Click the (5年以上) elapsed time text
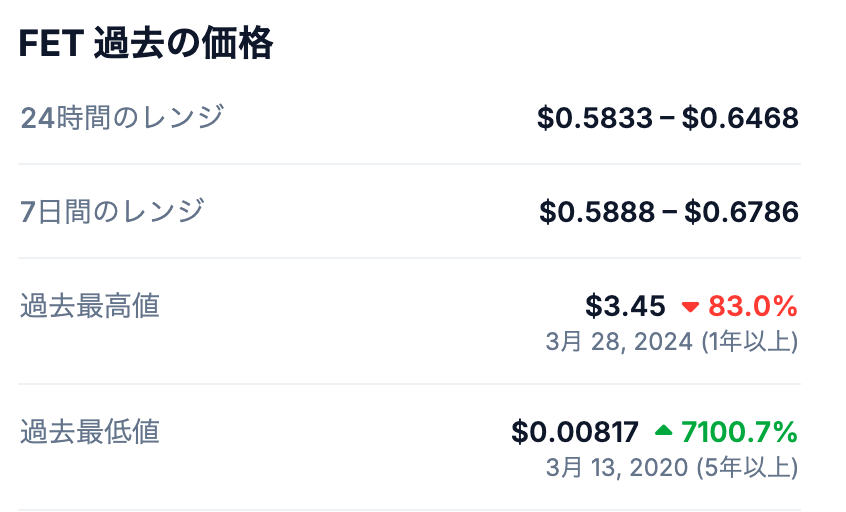The width and height of the screenshot is (846, 512). (x=748, y=467)
